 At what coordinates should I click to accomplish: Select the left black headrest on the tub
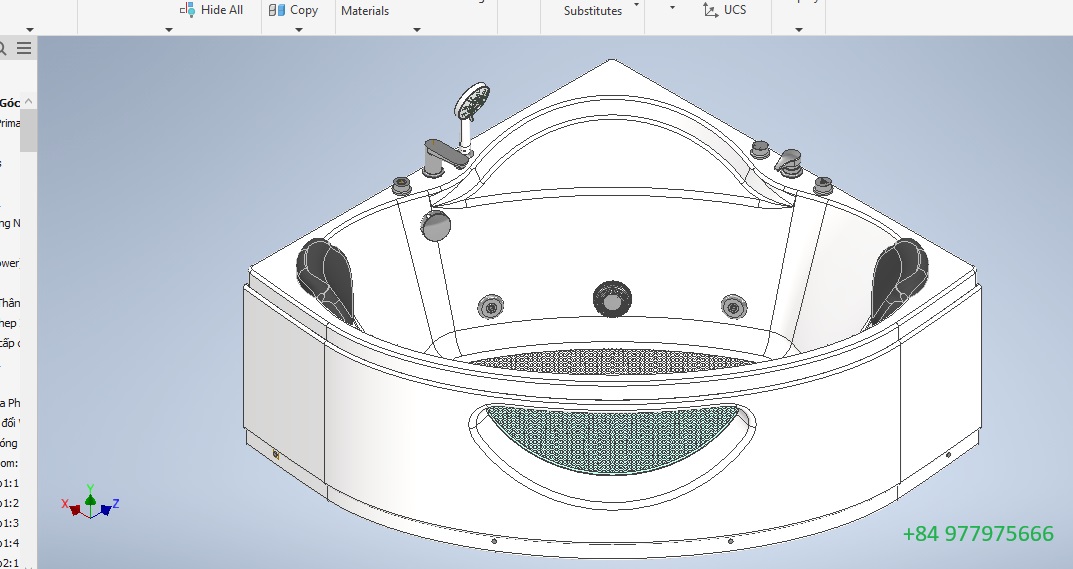[x=326, y=274]
